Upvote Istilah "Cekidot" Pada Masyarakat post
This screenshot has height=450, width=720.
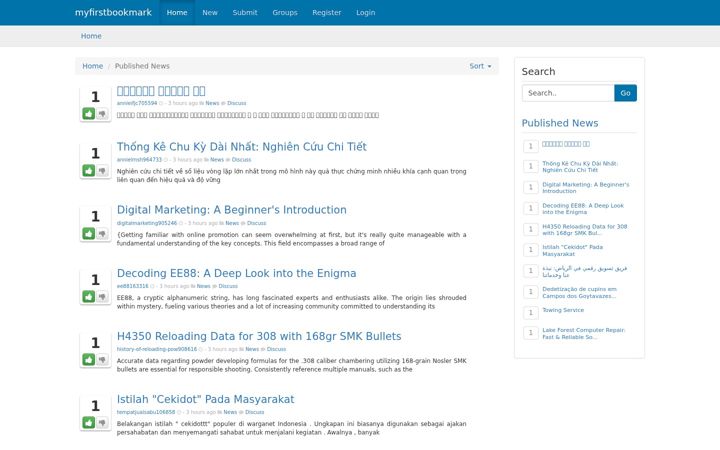click(89, 422)
